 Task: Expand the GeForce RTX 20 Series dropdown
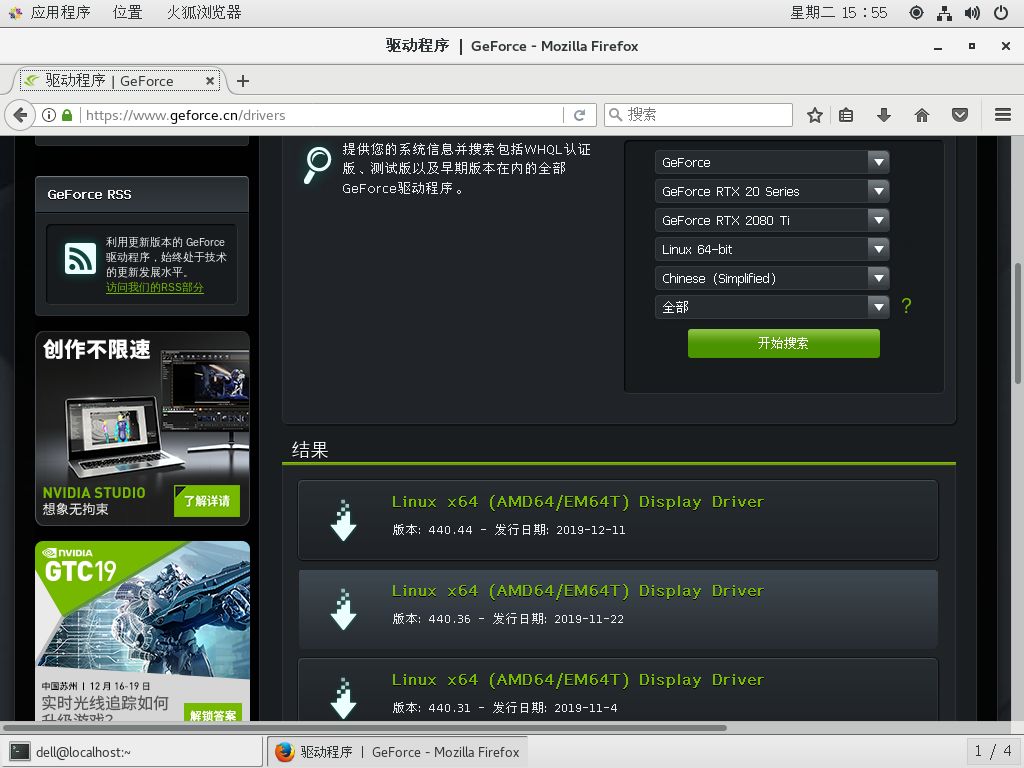771,191
